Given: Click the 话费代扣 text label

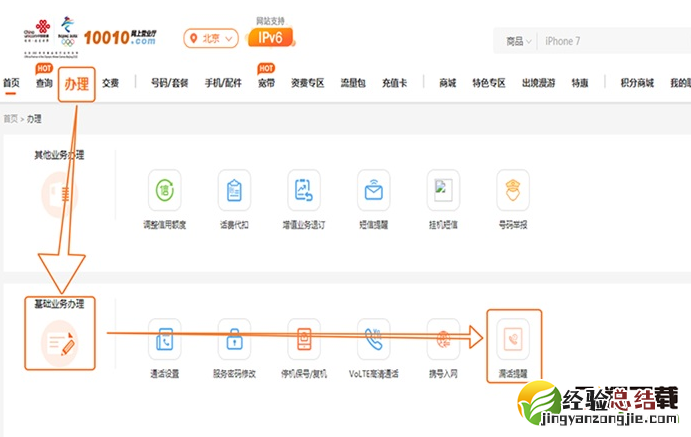Looking at the screenshot, I should click(x=234, y=225).
